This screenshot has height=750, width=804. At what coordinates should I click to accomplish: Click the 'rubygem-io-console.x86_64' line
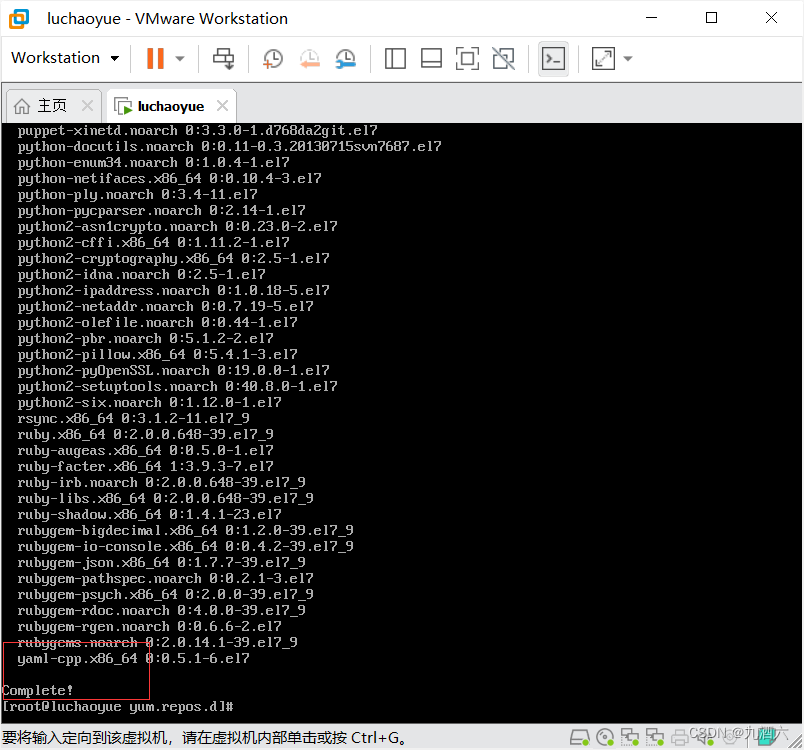[x=186, y=546]
